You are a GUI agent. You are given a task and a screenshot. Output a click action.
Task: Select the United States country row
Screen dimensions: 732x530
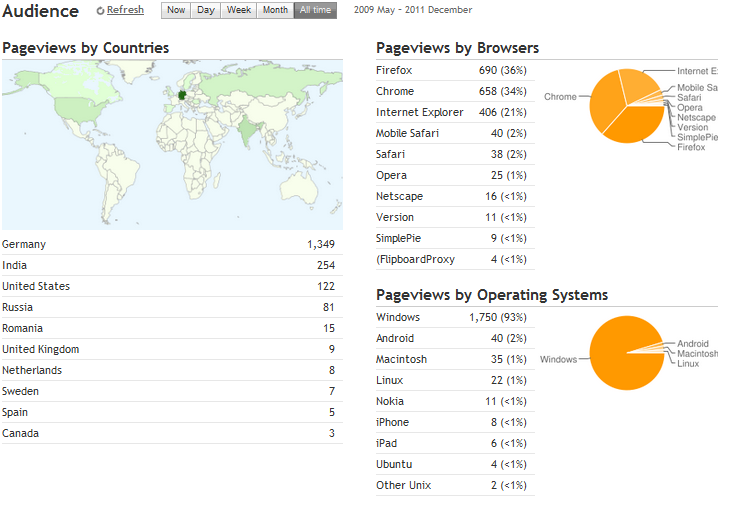point(172,286)
